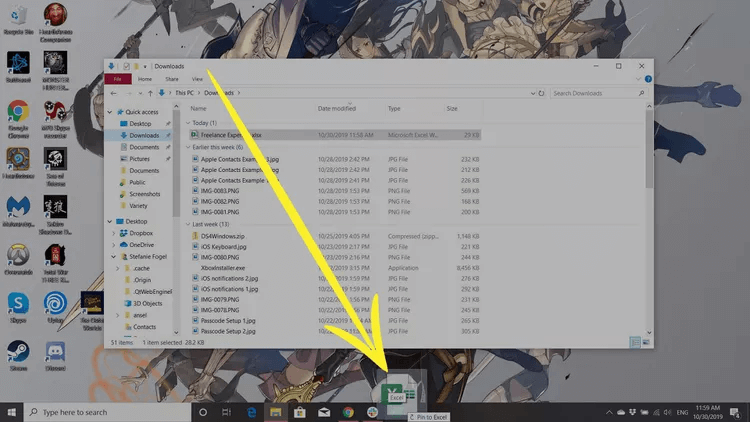Click the Windows Start button

click(x=11, y=412)
